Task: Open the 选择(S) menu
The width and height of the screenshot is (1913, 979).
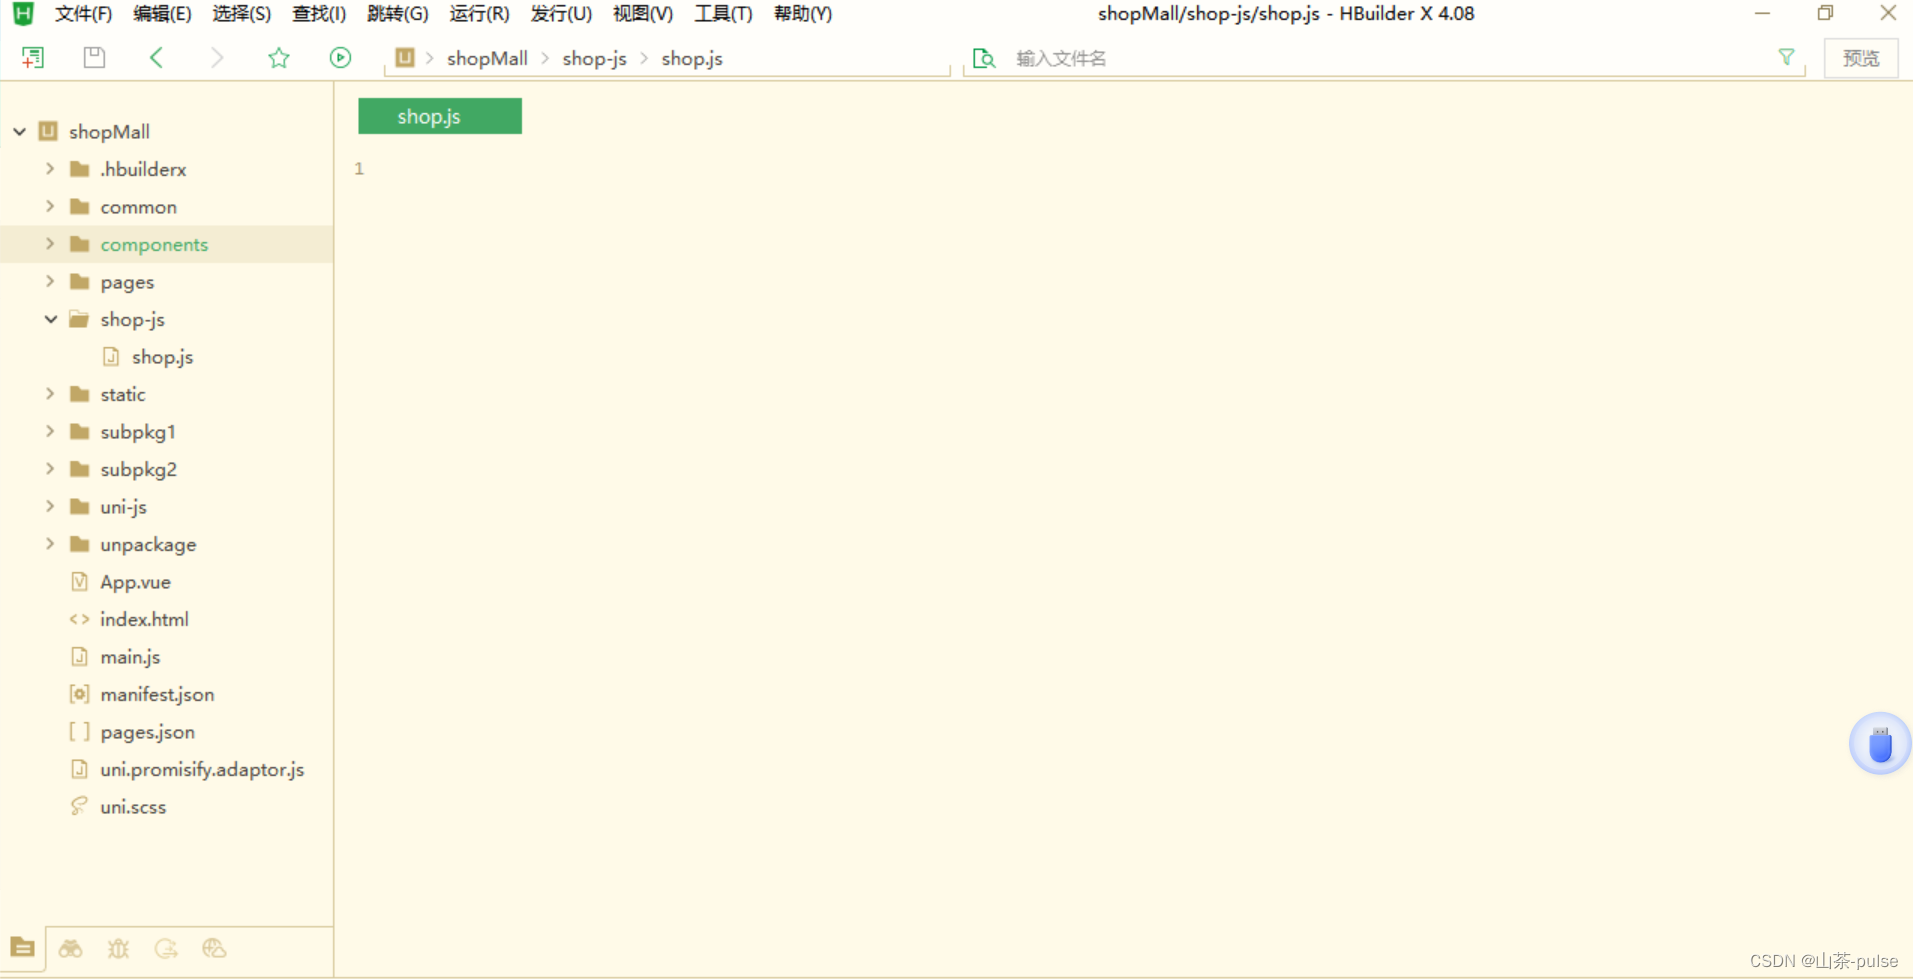Action: [x=241, y=14]
